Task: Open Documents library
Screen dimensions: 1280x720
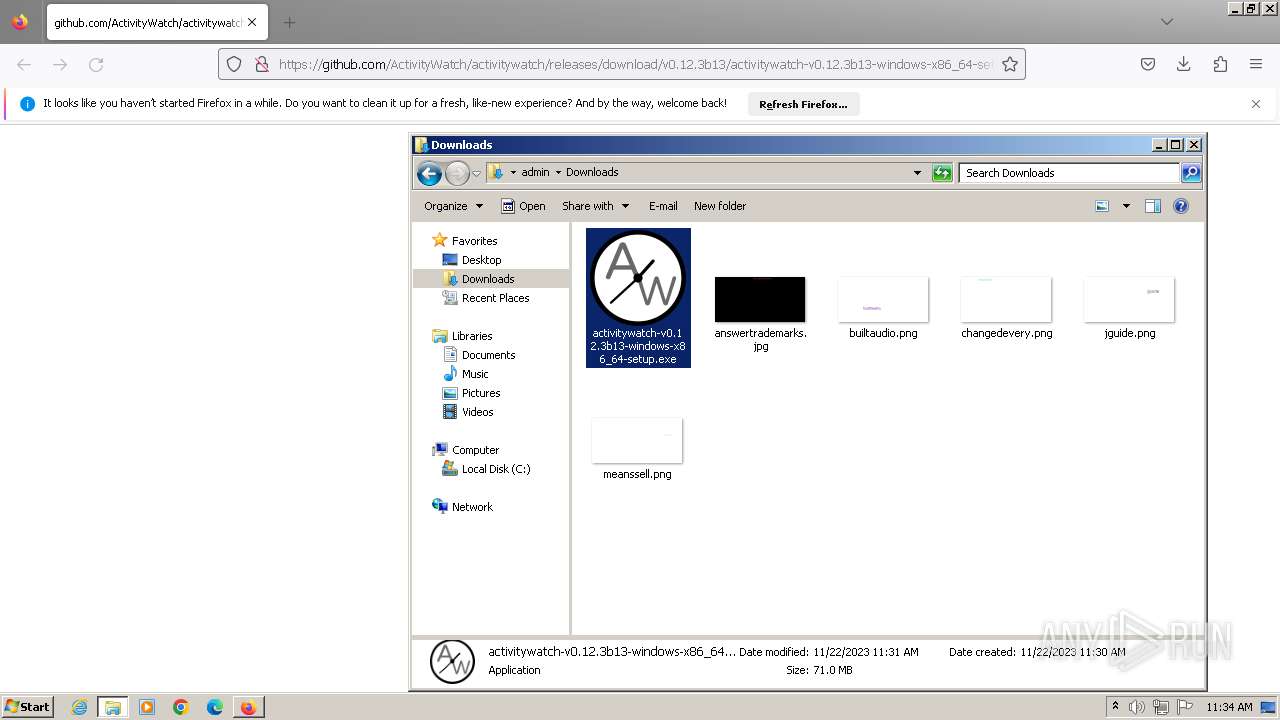Action: (479, 355)
